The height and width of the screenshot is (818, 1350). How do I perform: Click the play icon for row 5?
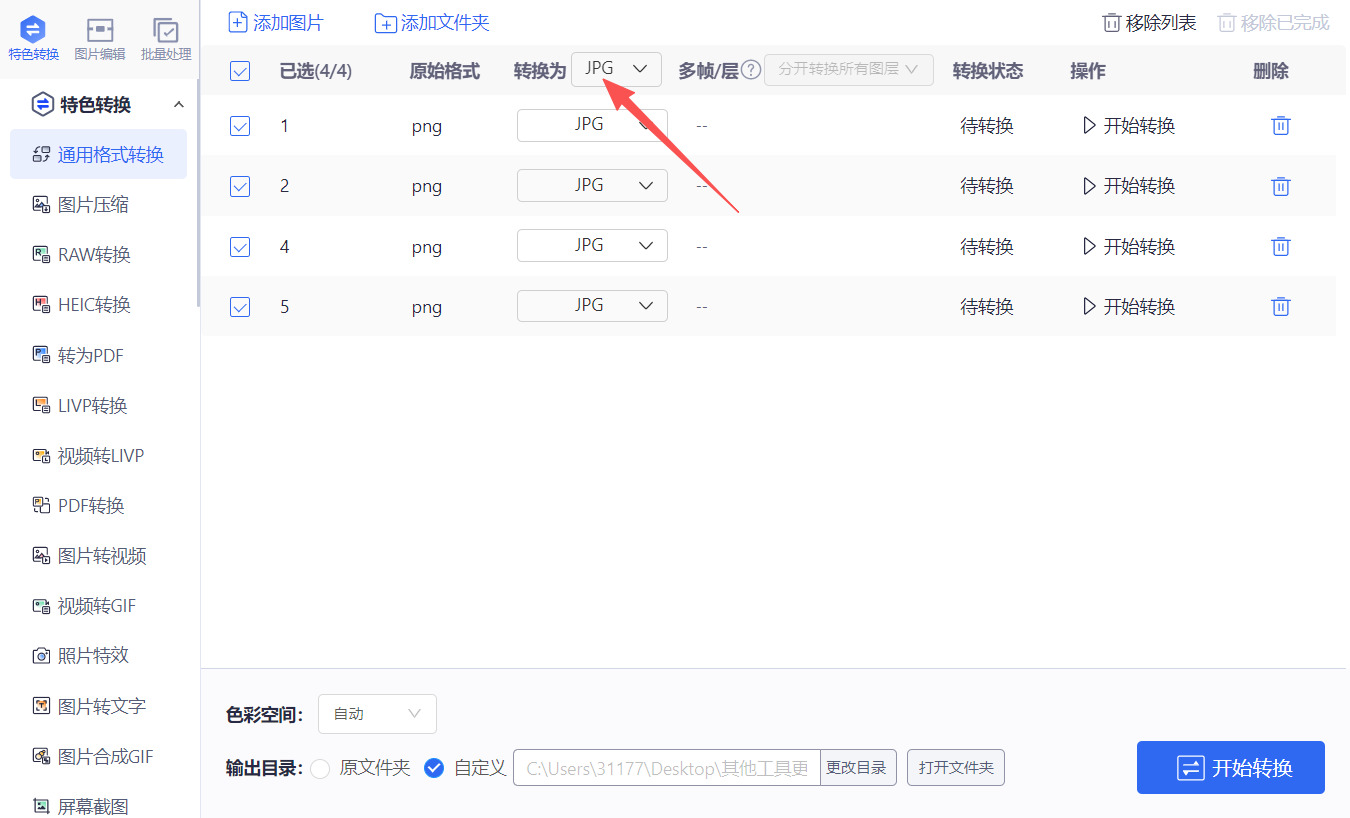[x=1089, y=307]
